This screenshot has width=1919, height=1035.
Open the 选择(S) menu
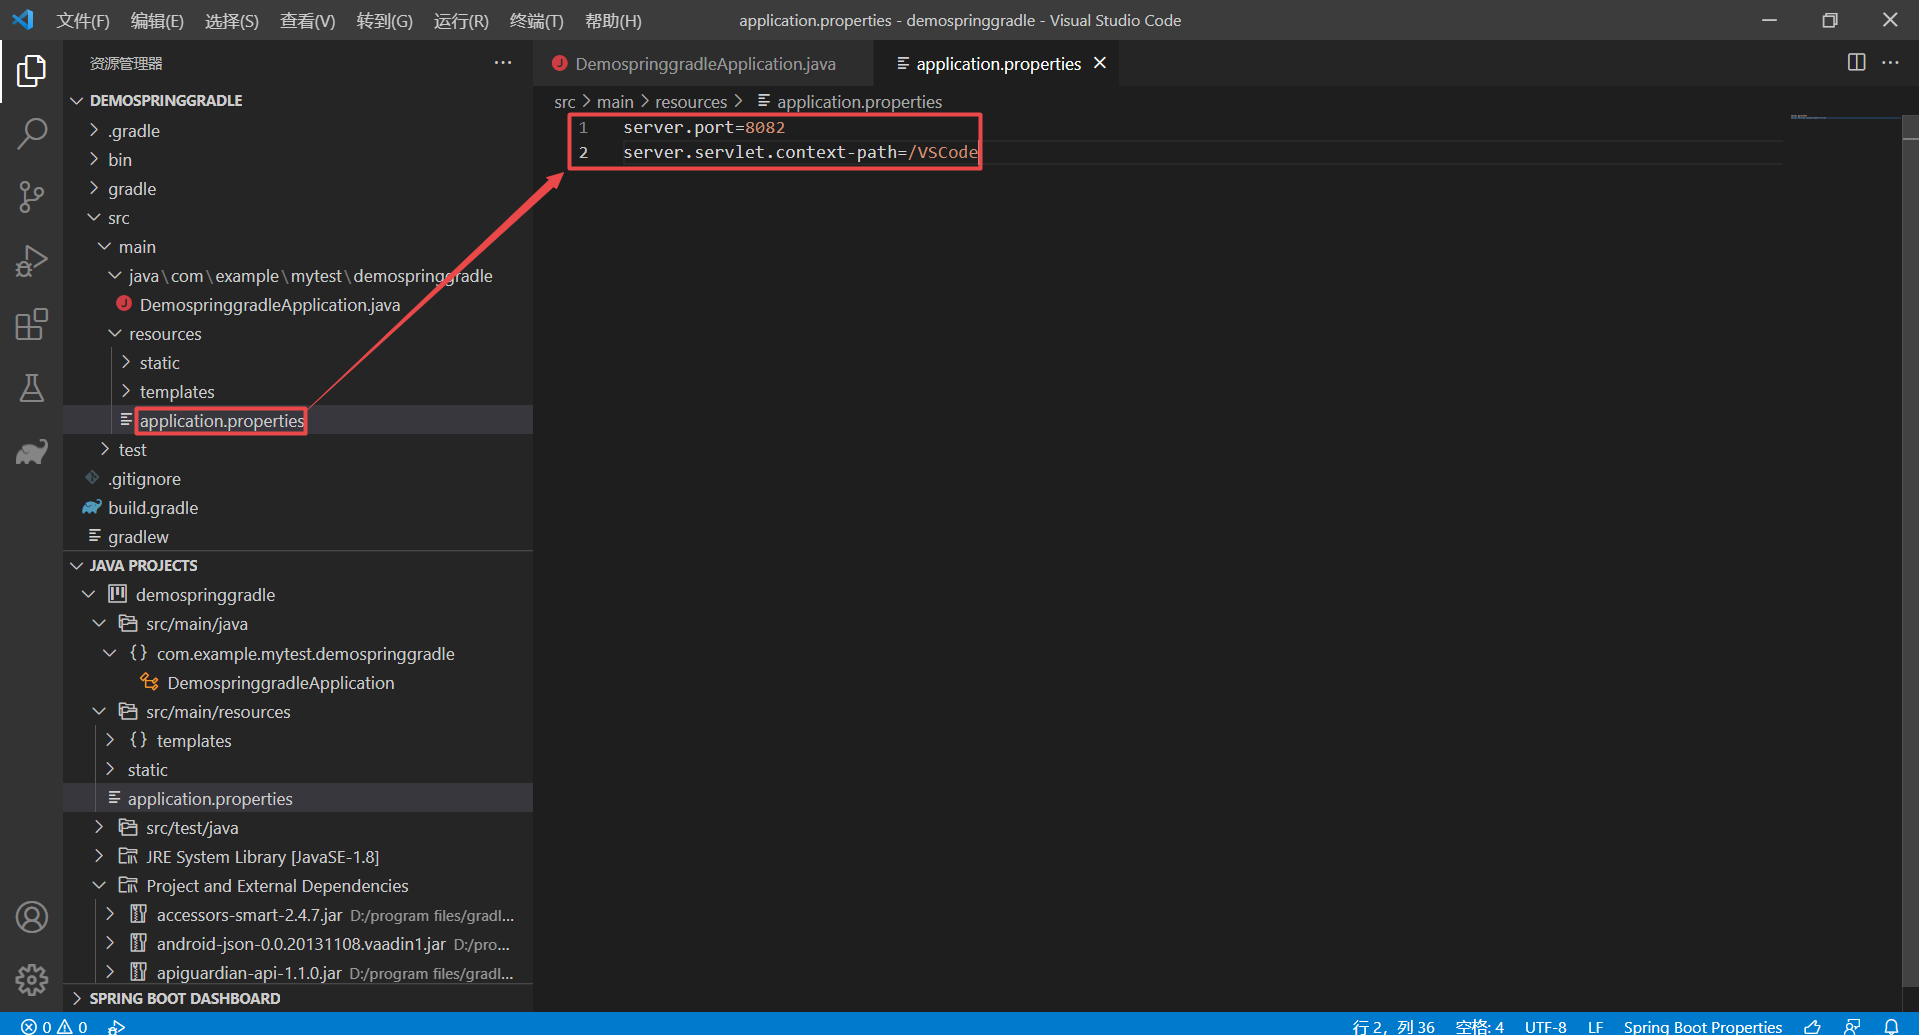click(232, 20)
